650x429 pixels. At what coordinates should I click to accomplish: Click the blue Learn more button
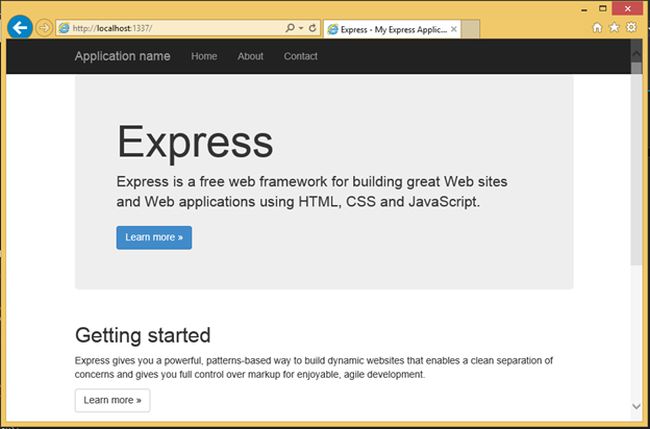154,238
